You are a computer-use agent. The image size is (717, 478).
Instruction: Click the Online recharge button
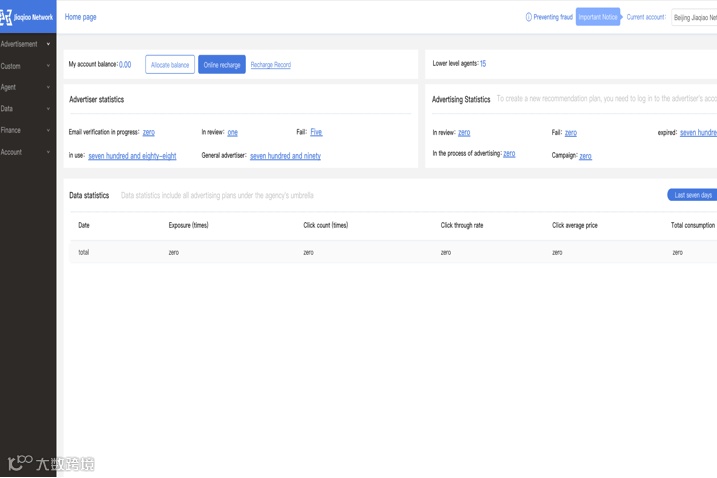click(x=222, y=64)
